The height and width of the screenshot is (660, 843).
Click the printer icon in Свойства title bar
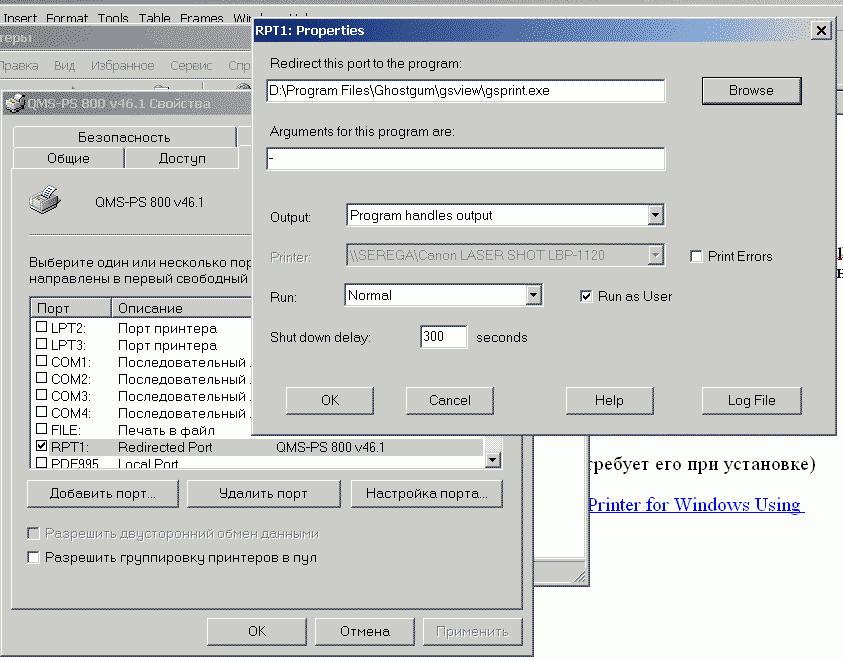(15, 103)
